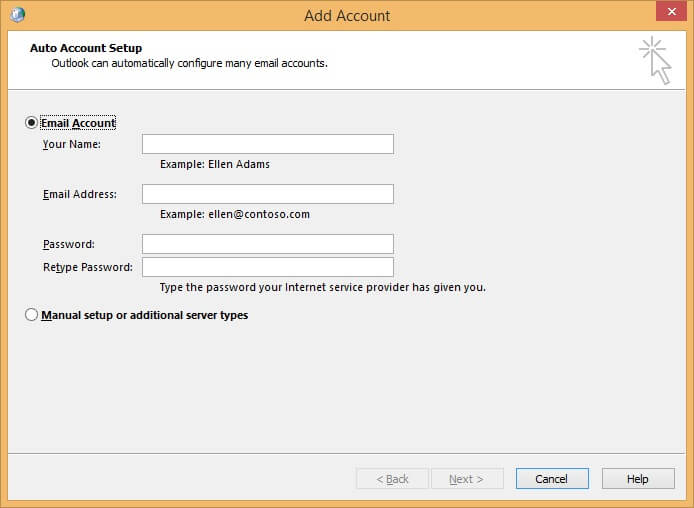Focus the Your Name input field
This screenshot has width=694, height=508.
(x=267, y=144)
